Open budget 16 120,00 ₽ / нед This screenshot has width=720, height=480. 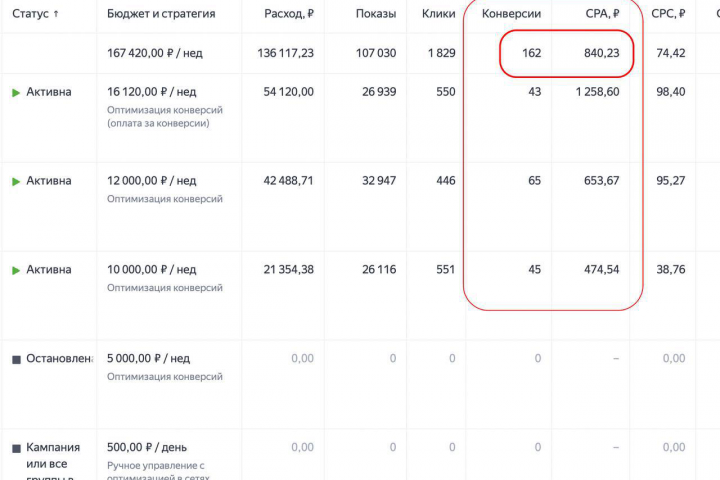point(152,92)
